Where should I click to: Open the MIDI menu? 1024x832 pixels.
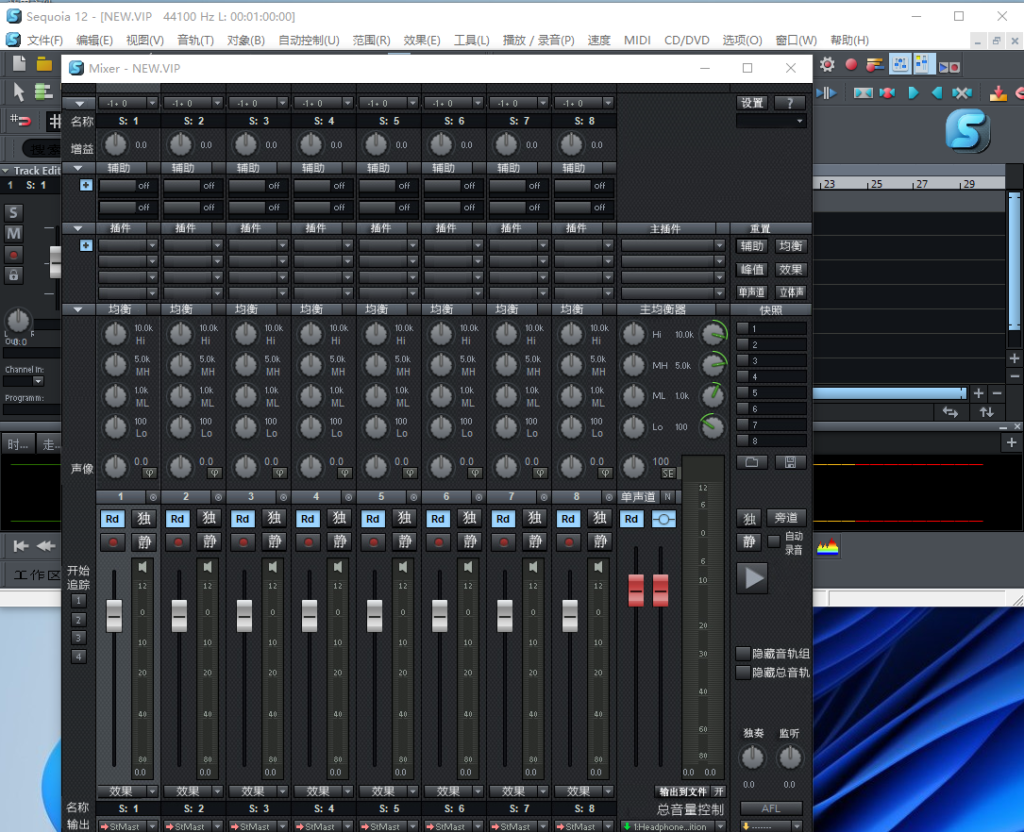tap(637, 40)
